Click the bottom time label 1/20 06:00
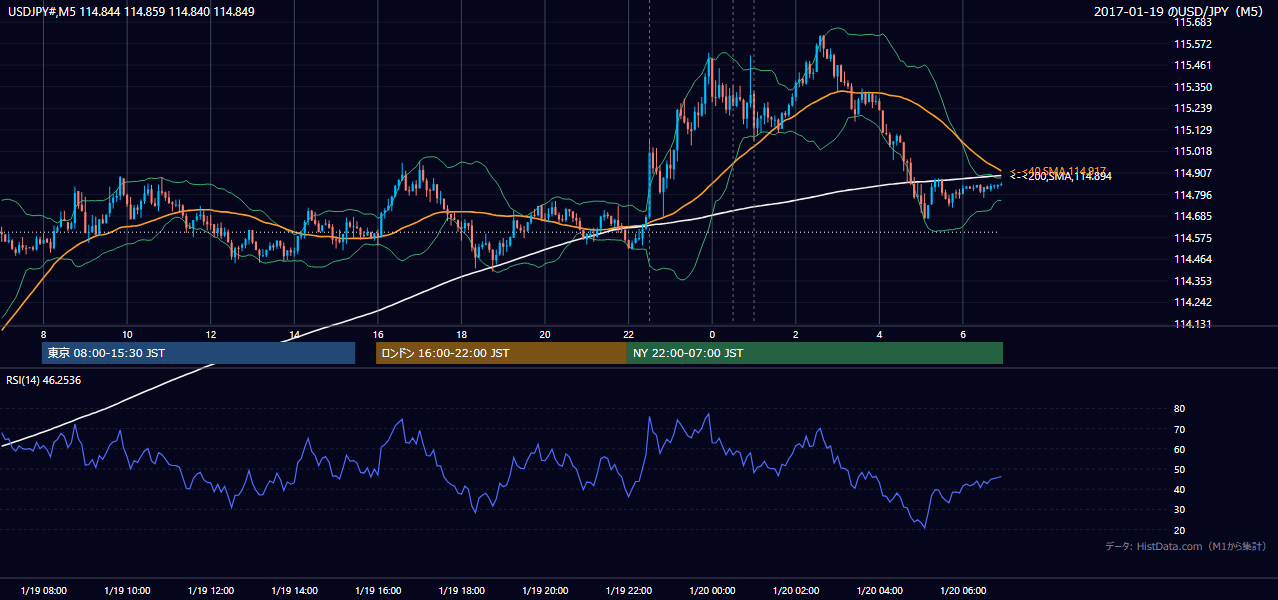This screenshot has height=600, width=1278. pyautogui.click(x=962, y=590)
